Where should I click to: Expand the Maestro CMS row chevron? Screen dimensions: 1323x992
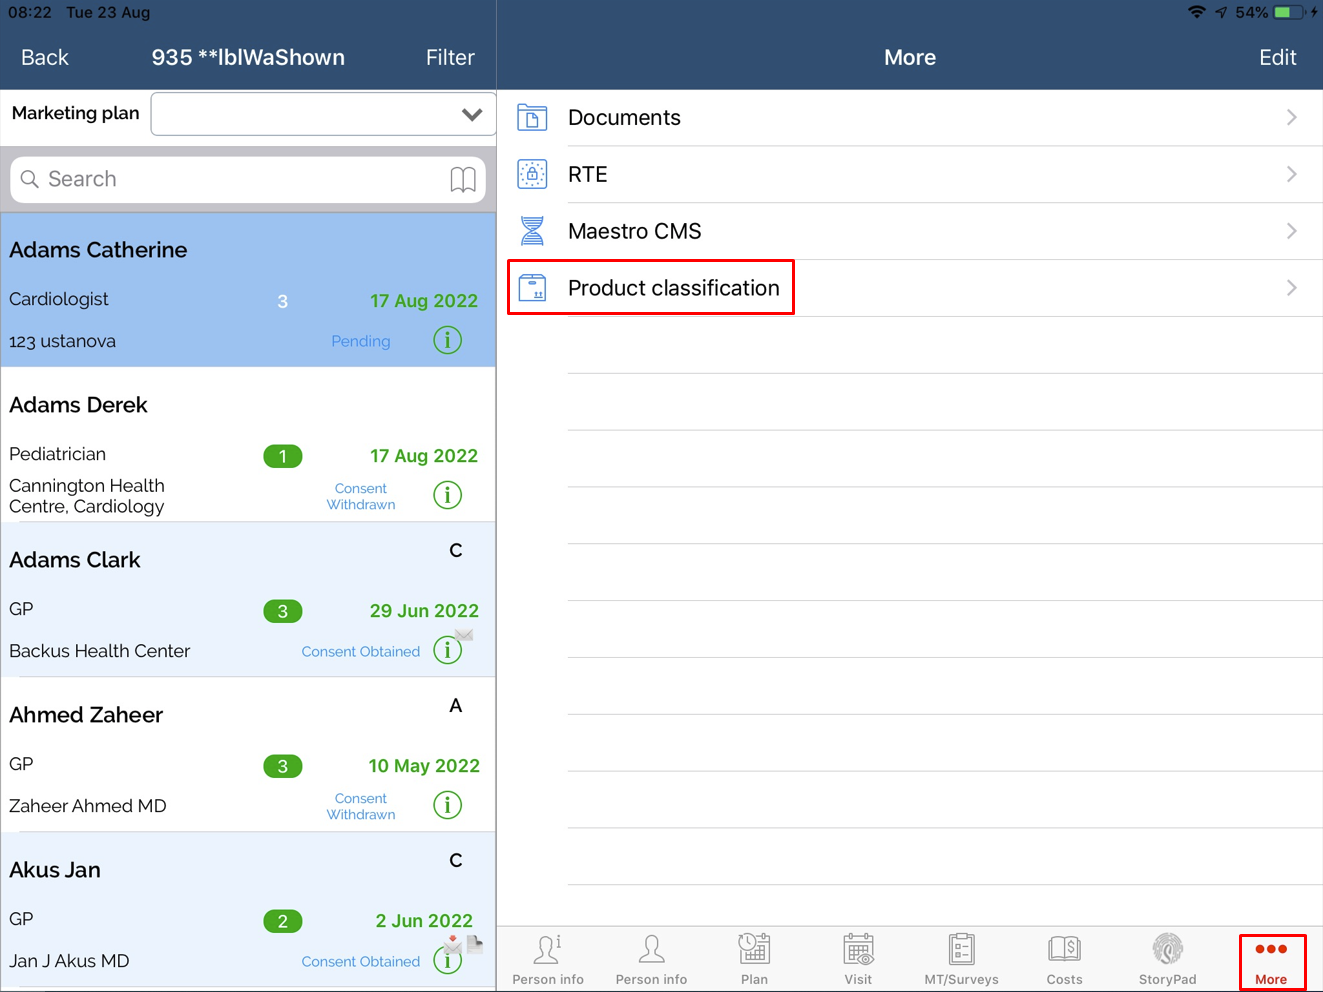(x=1291, y=231)
